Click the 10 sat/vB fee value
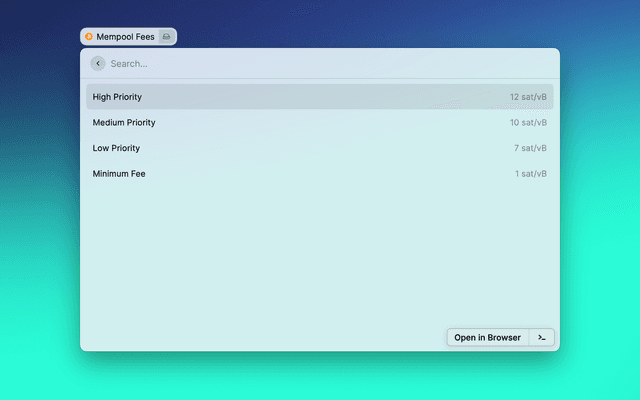 [x=528, y=123]
